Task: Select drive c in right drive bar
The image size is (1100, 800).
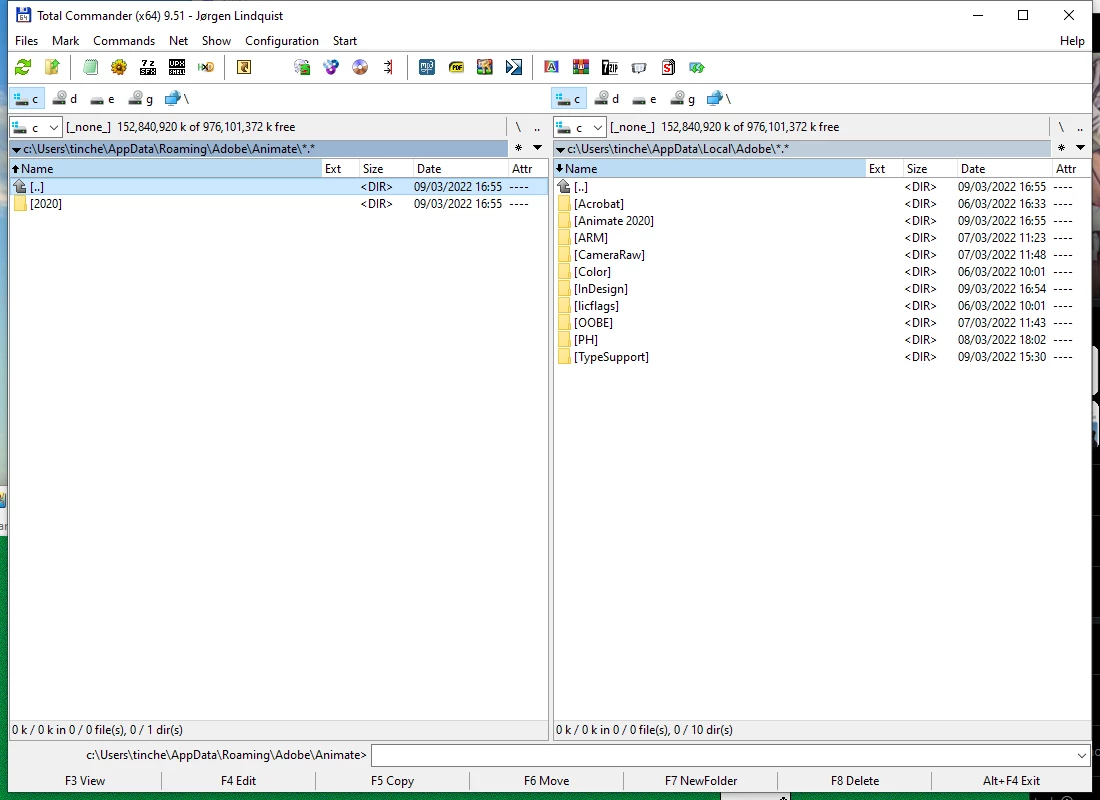Action: [569, 99]
